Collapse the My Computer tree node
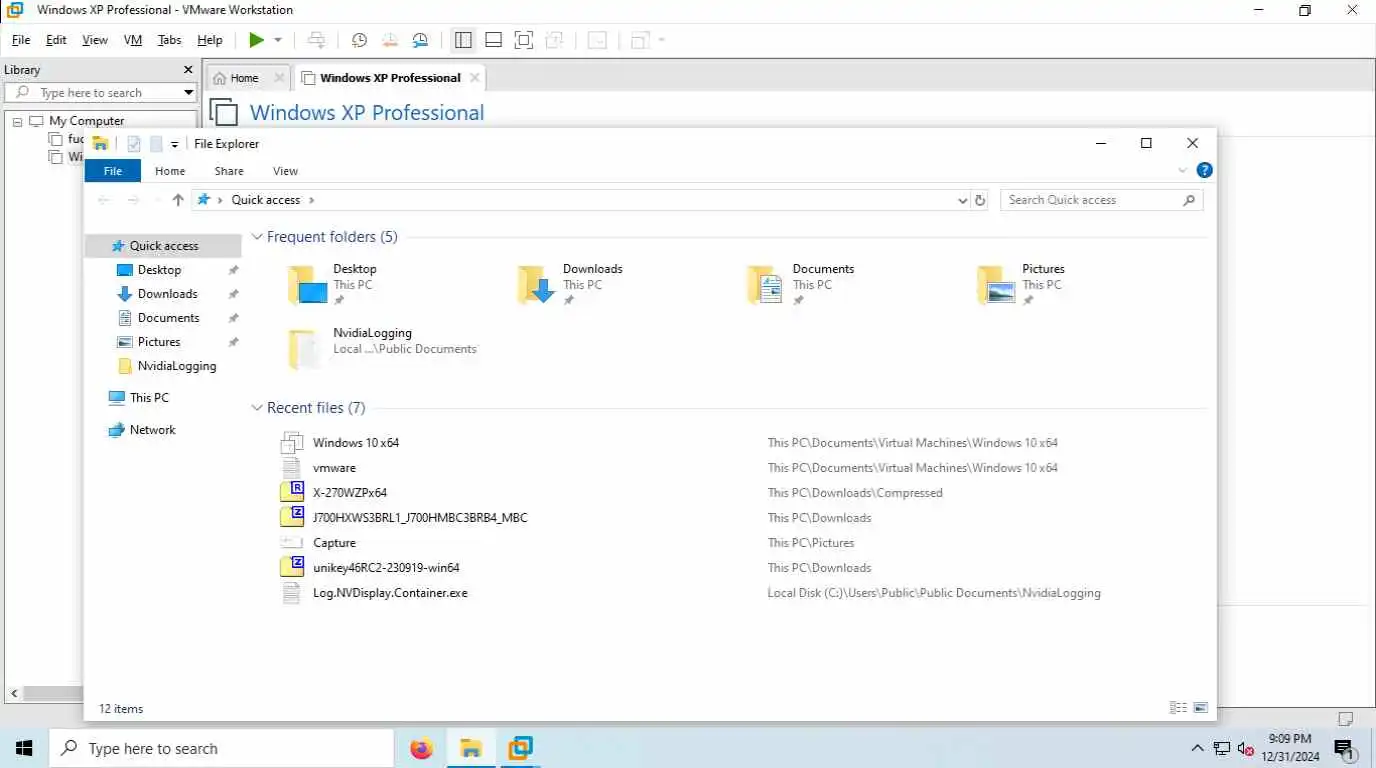 [x=18, y=121]
